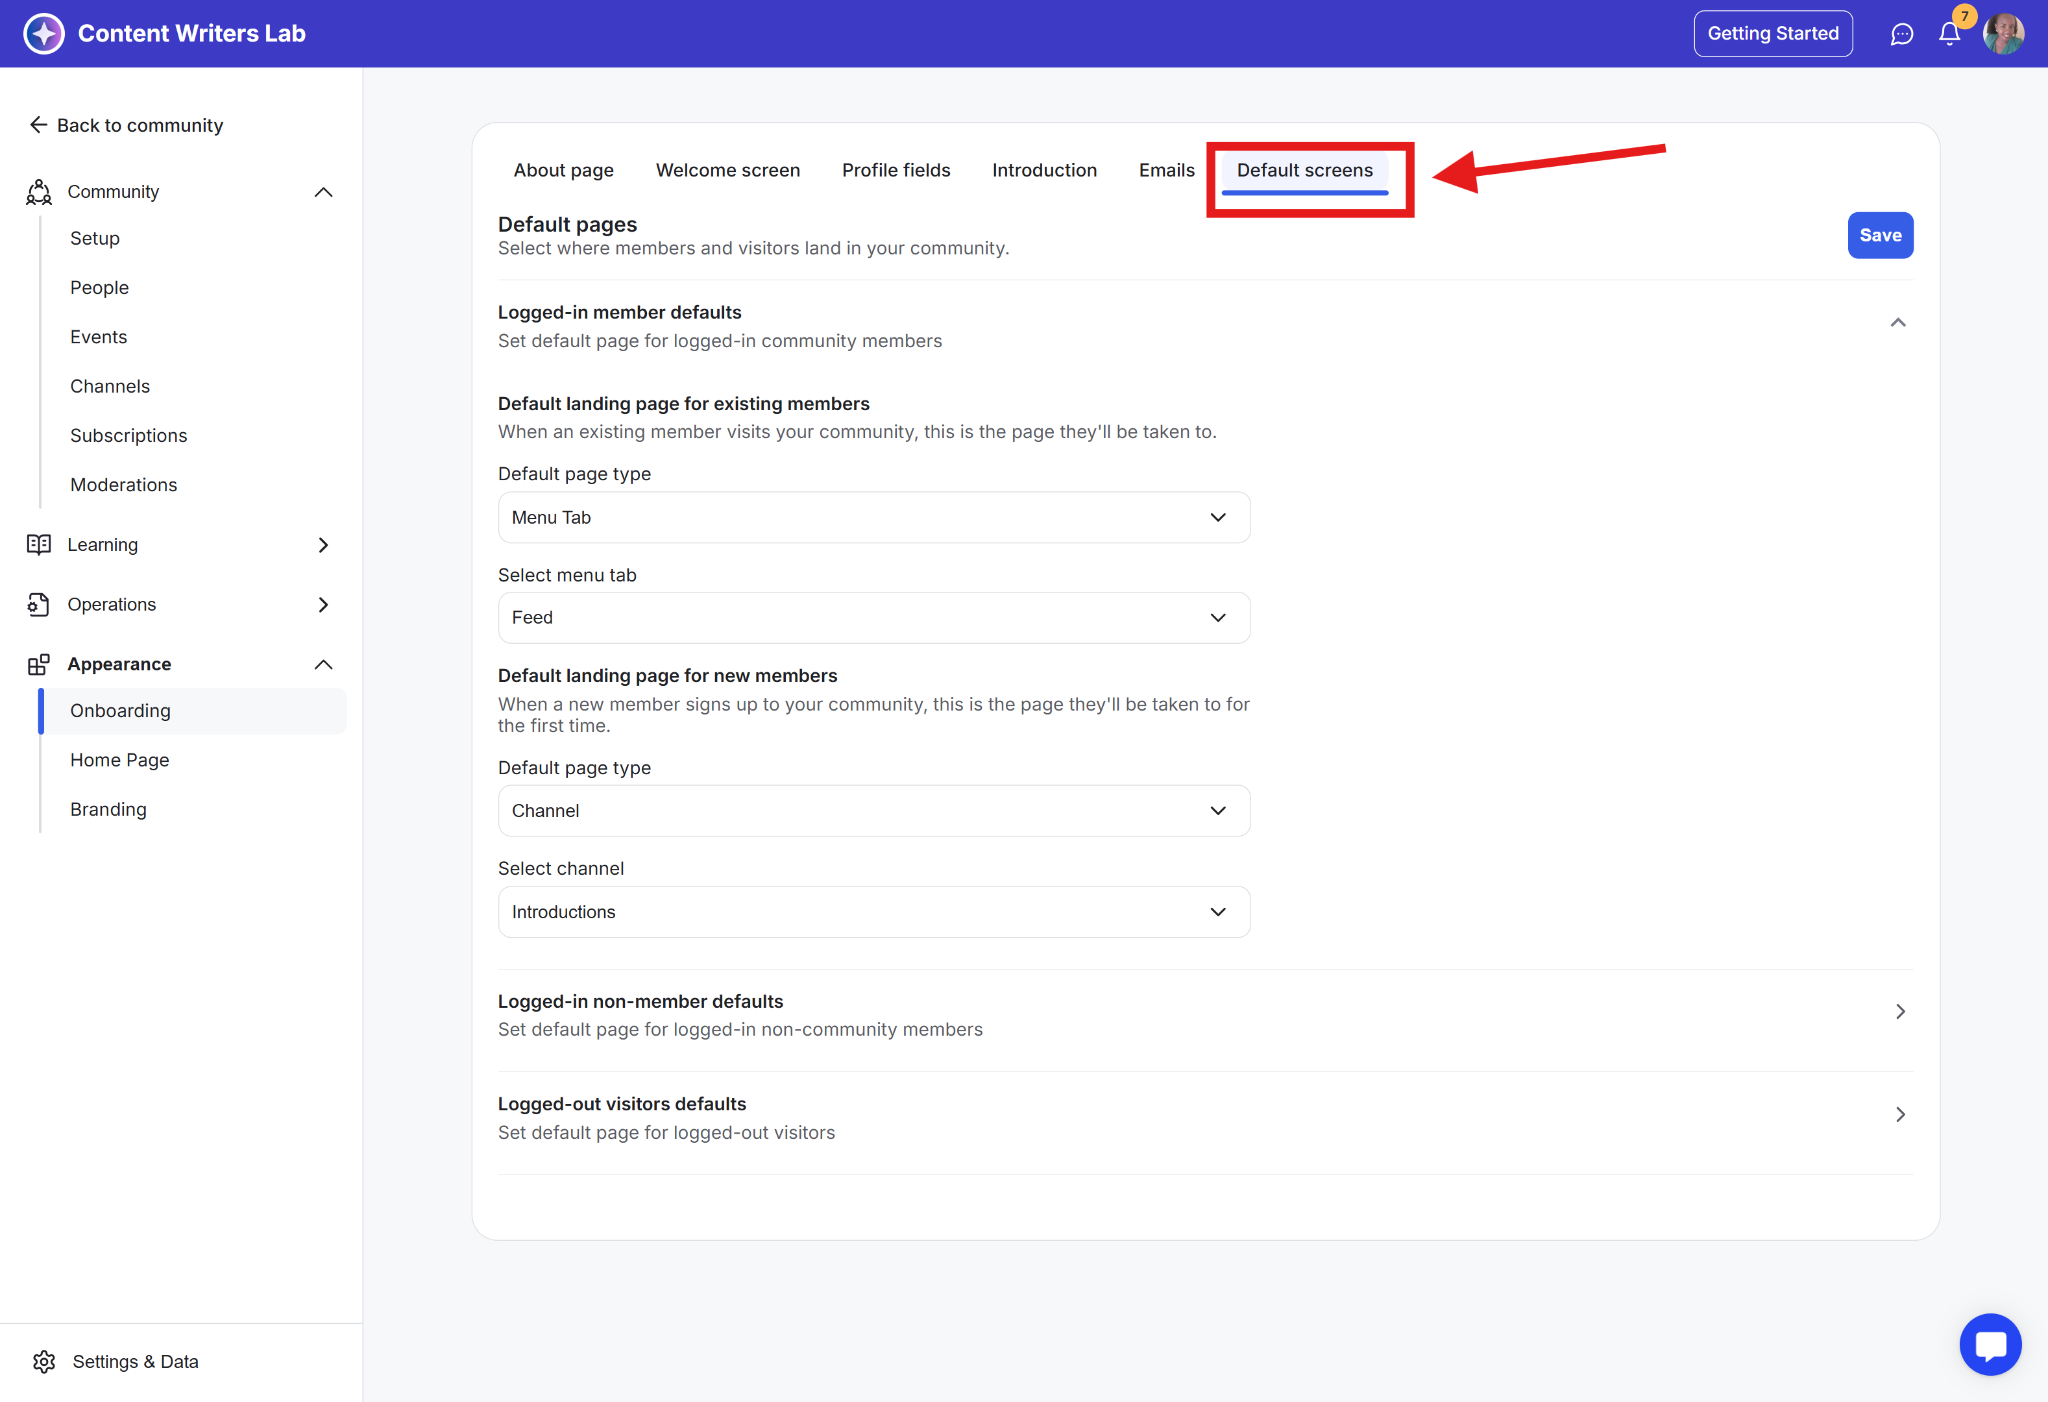Switch to the Welcome screen tab

point(727,170)
